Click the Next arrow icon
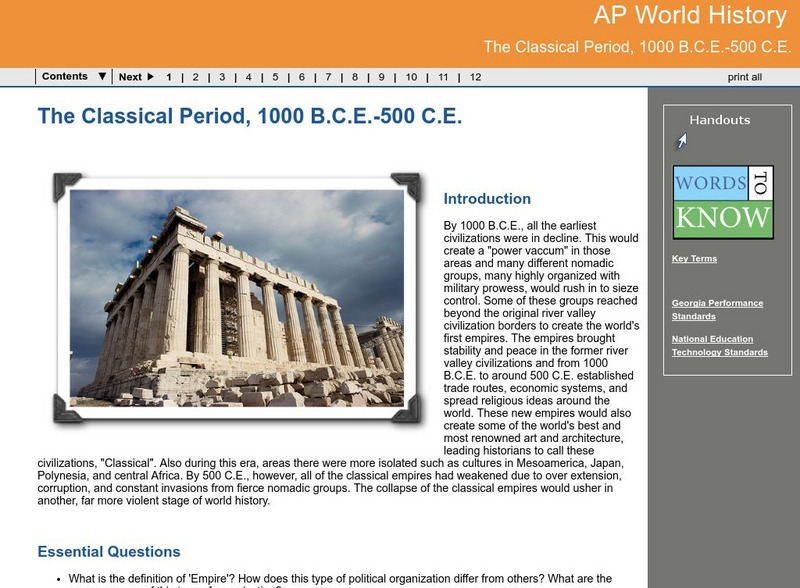Screen dimensions: 800x588 151,77
